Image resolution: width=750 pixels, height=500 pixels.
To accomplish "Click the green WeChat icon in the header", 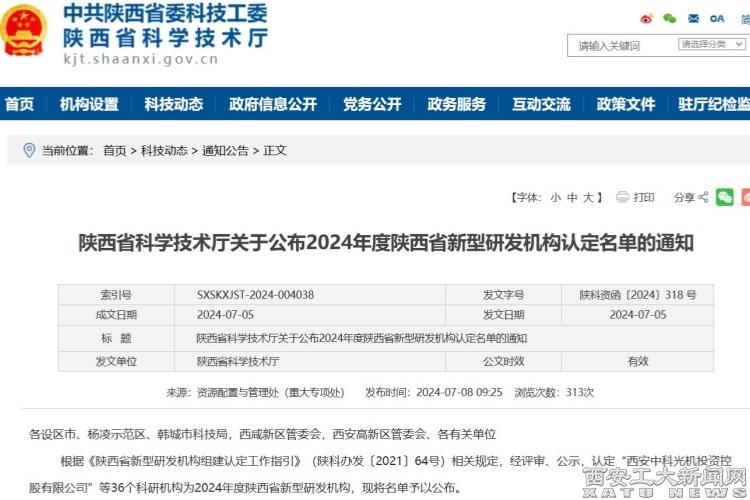I will 669,19.
